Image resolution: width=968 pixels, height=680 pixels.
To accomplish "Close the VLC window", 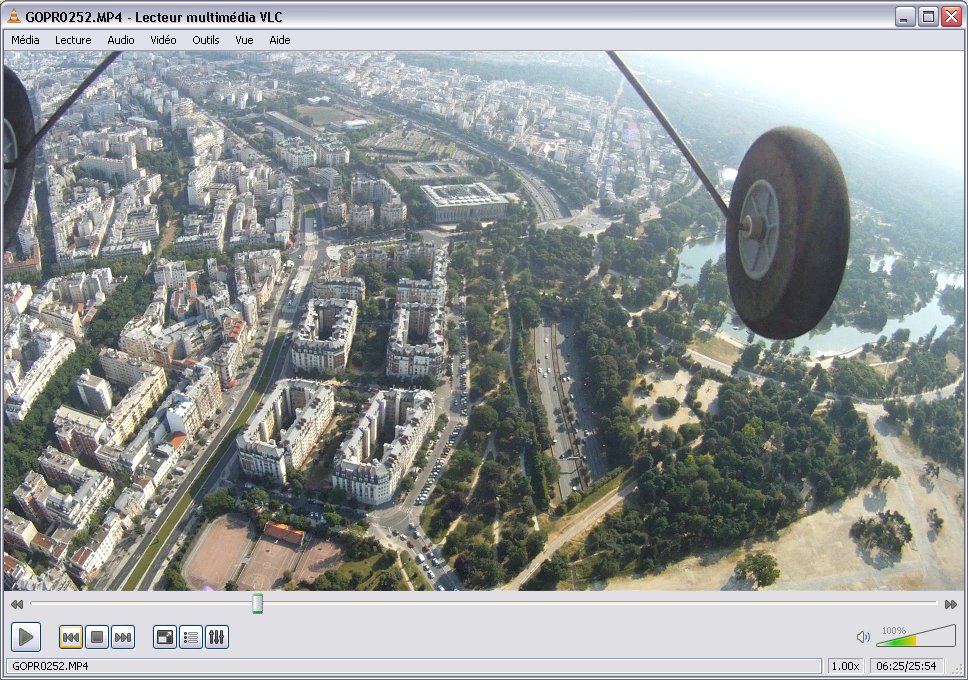I will (951, 17).
